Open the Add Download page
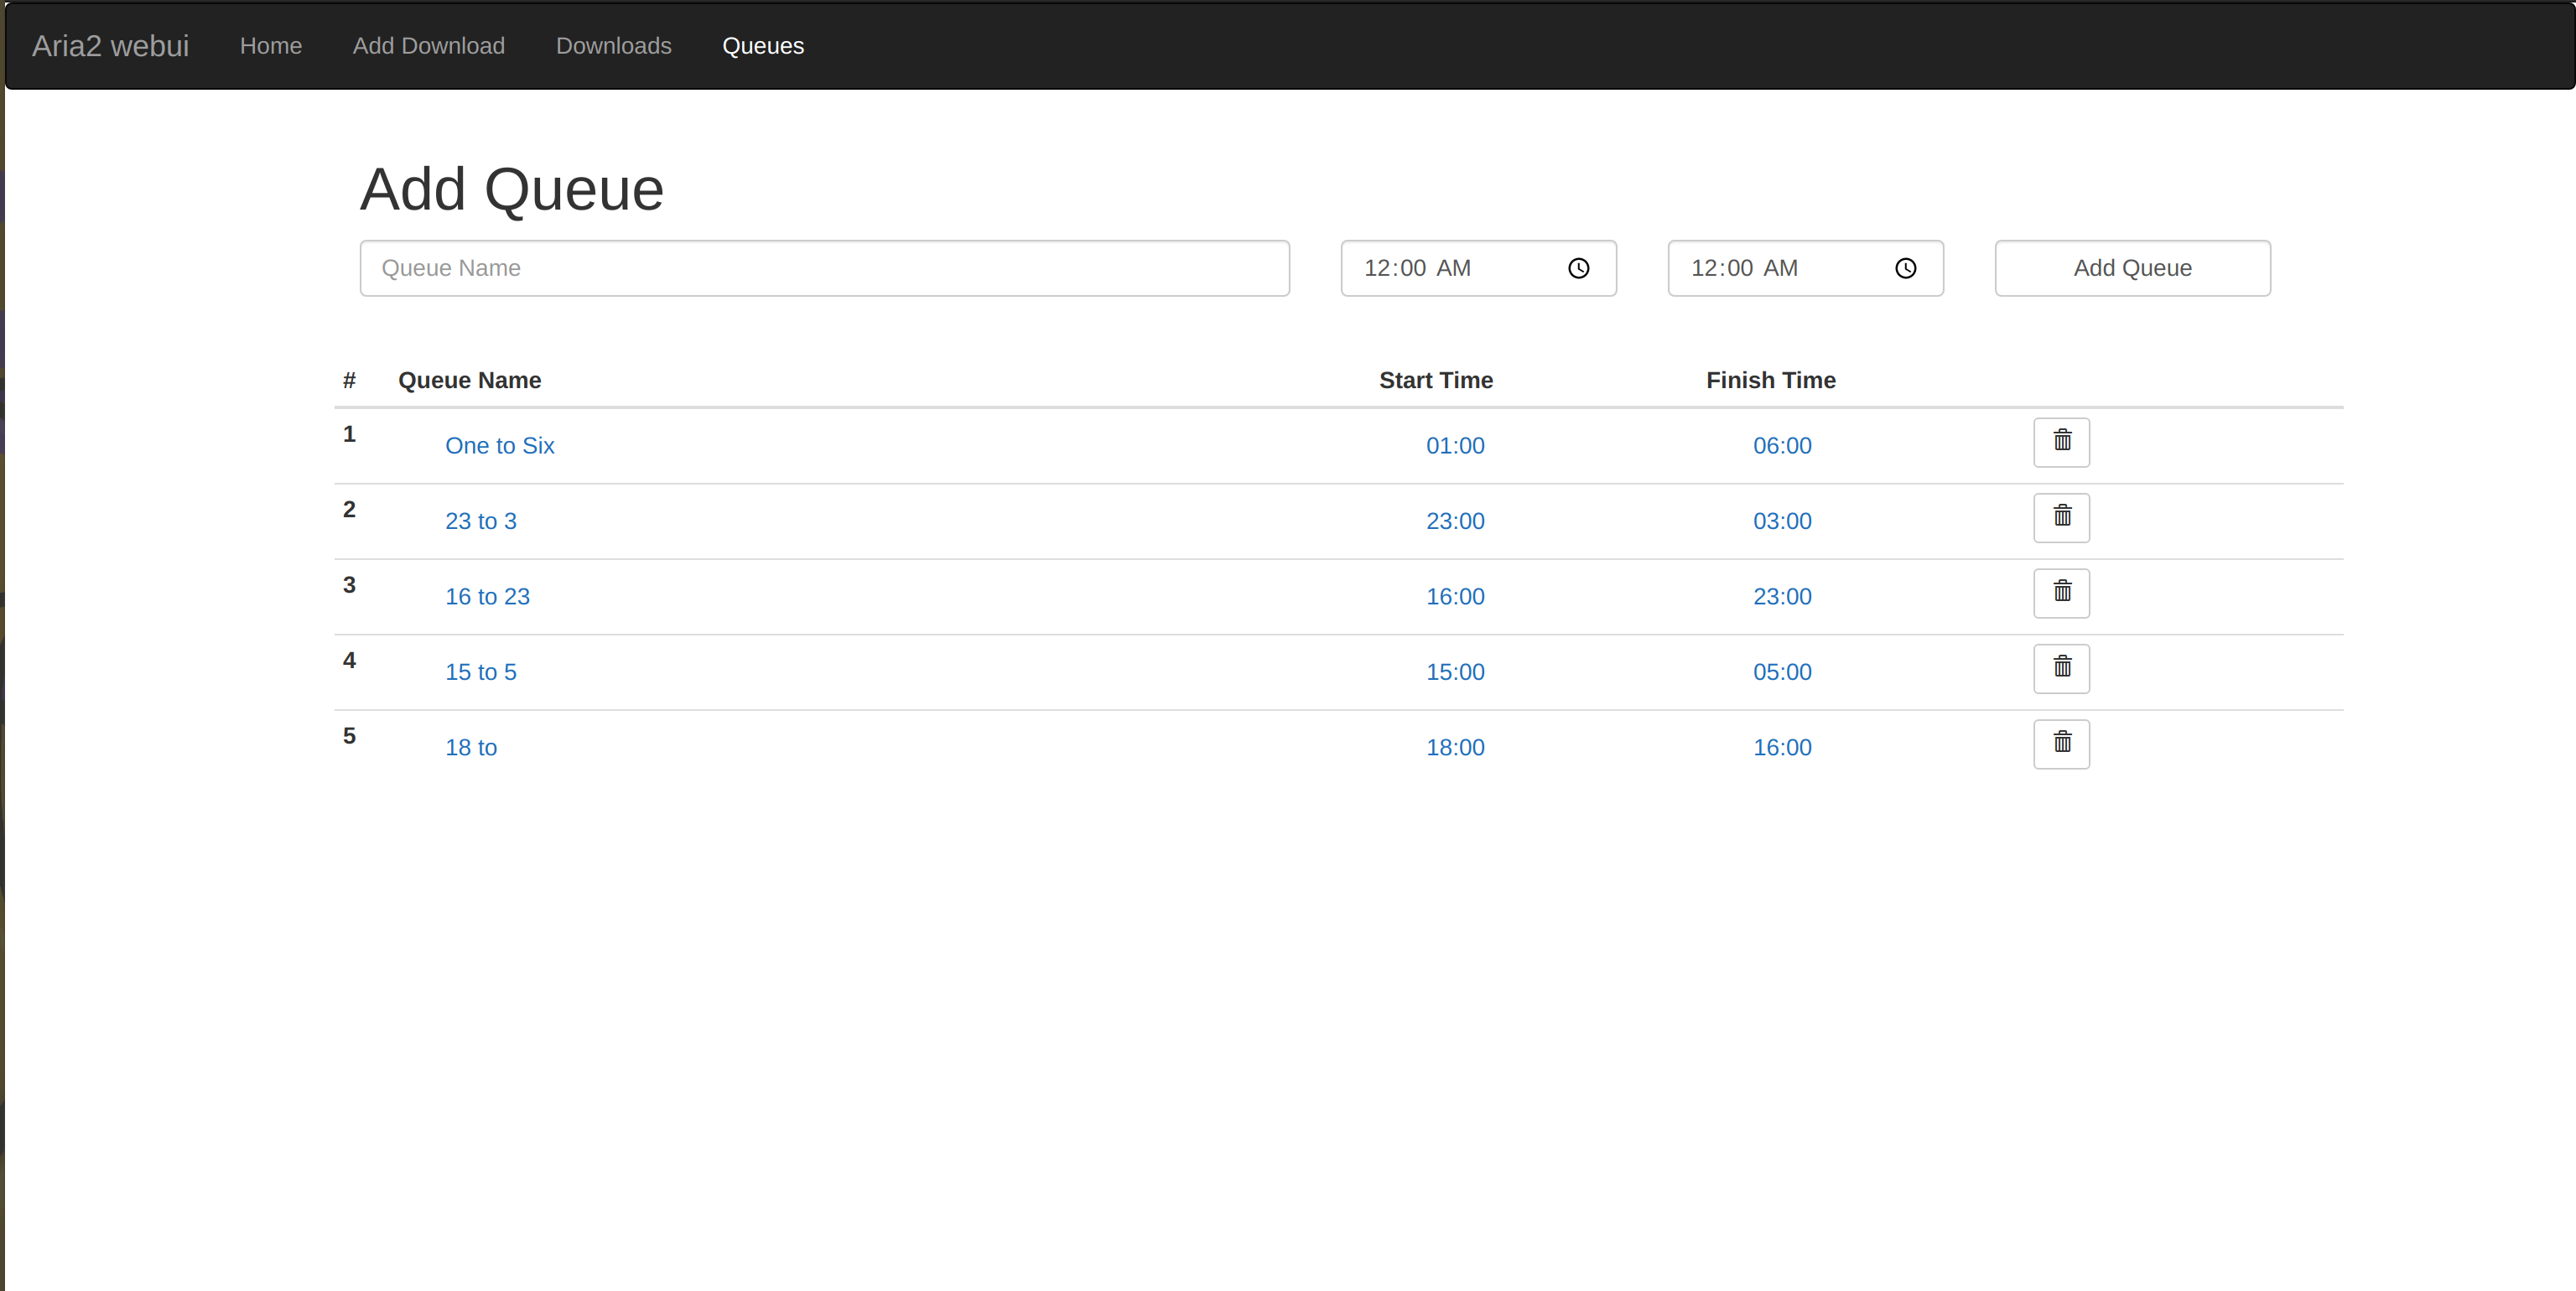 point(428,45)
